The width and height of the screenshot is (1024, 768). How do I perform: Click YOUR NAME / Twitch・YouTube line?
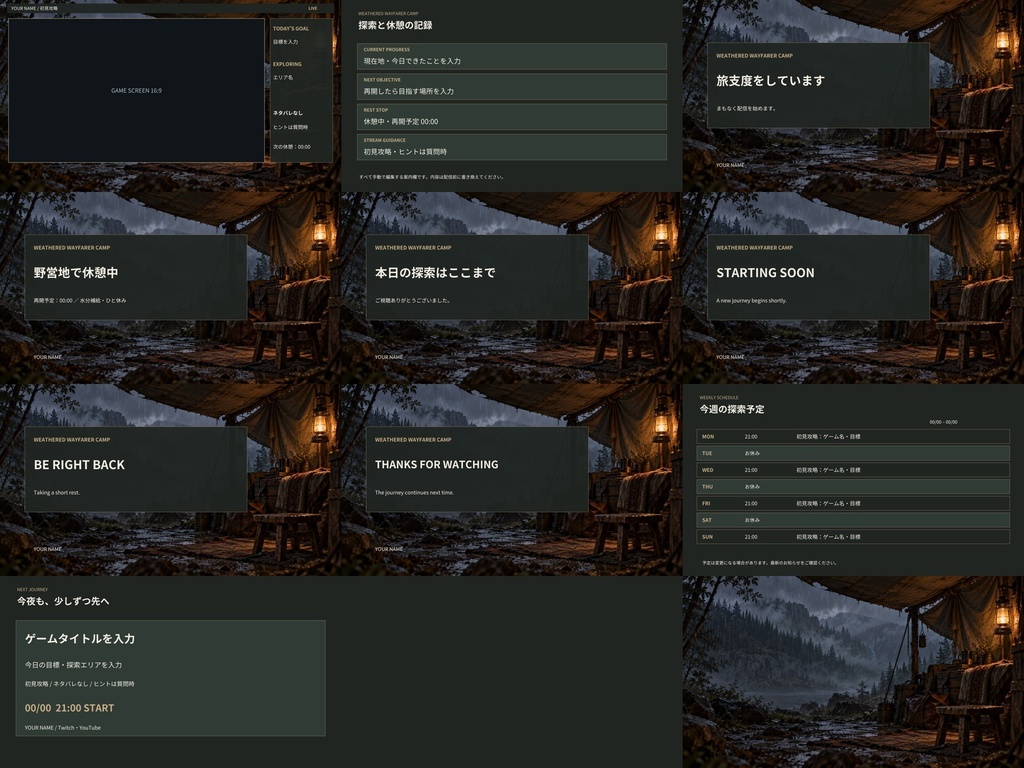63,728
